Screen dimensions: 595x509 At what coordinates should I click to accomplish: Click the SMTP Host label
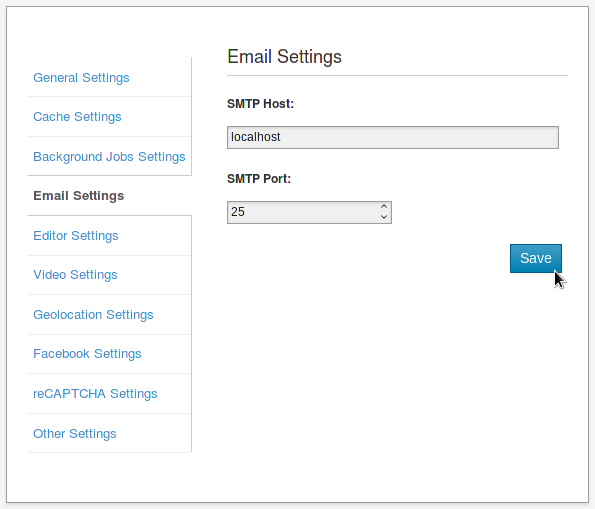click(260, 104)
